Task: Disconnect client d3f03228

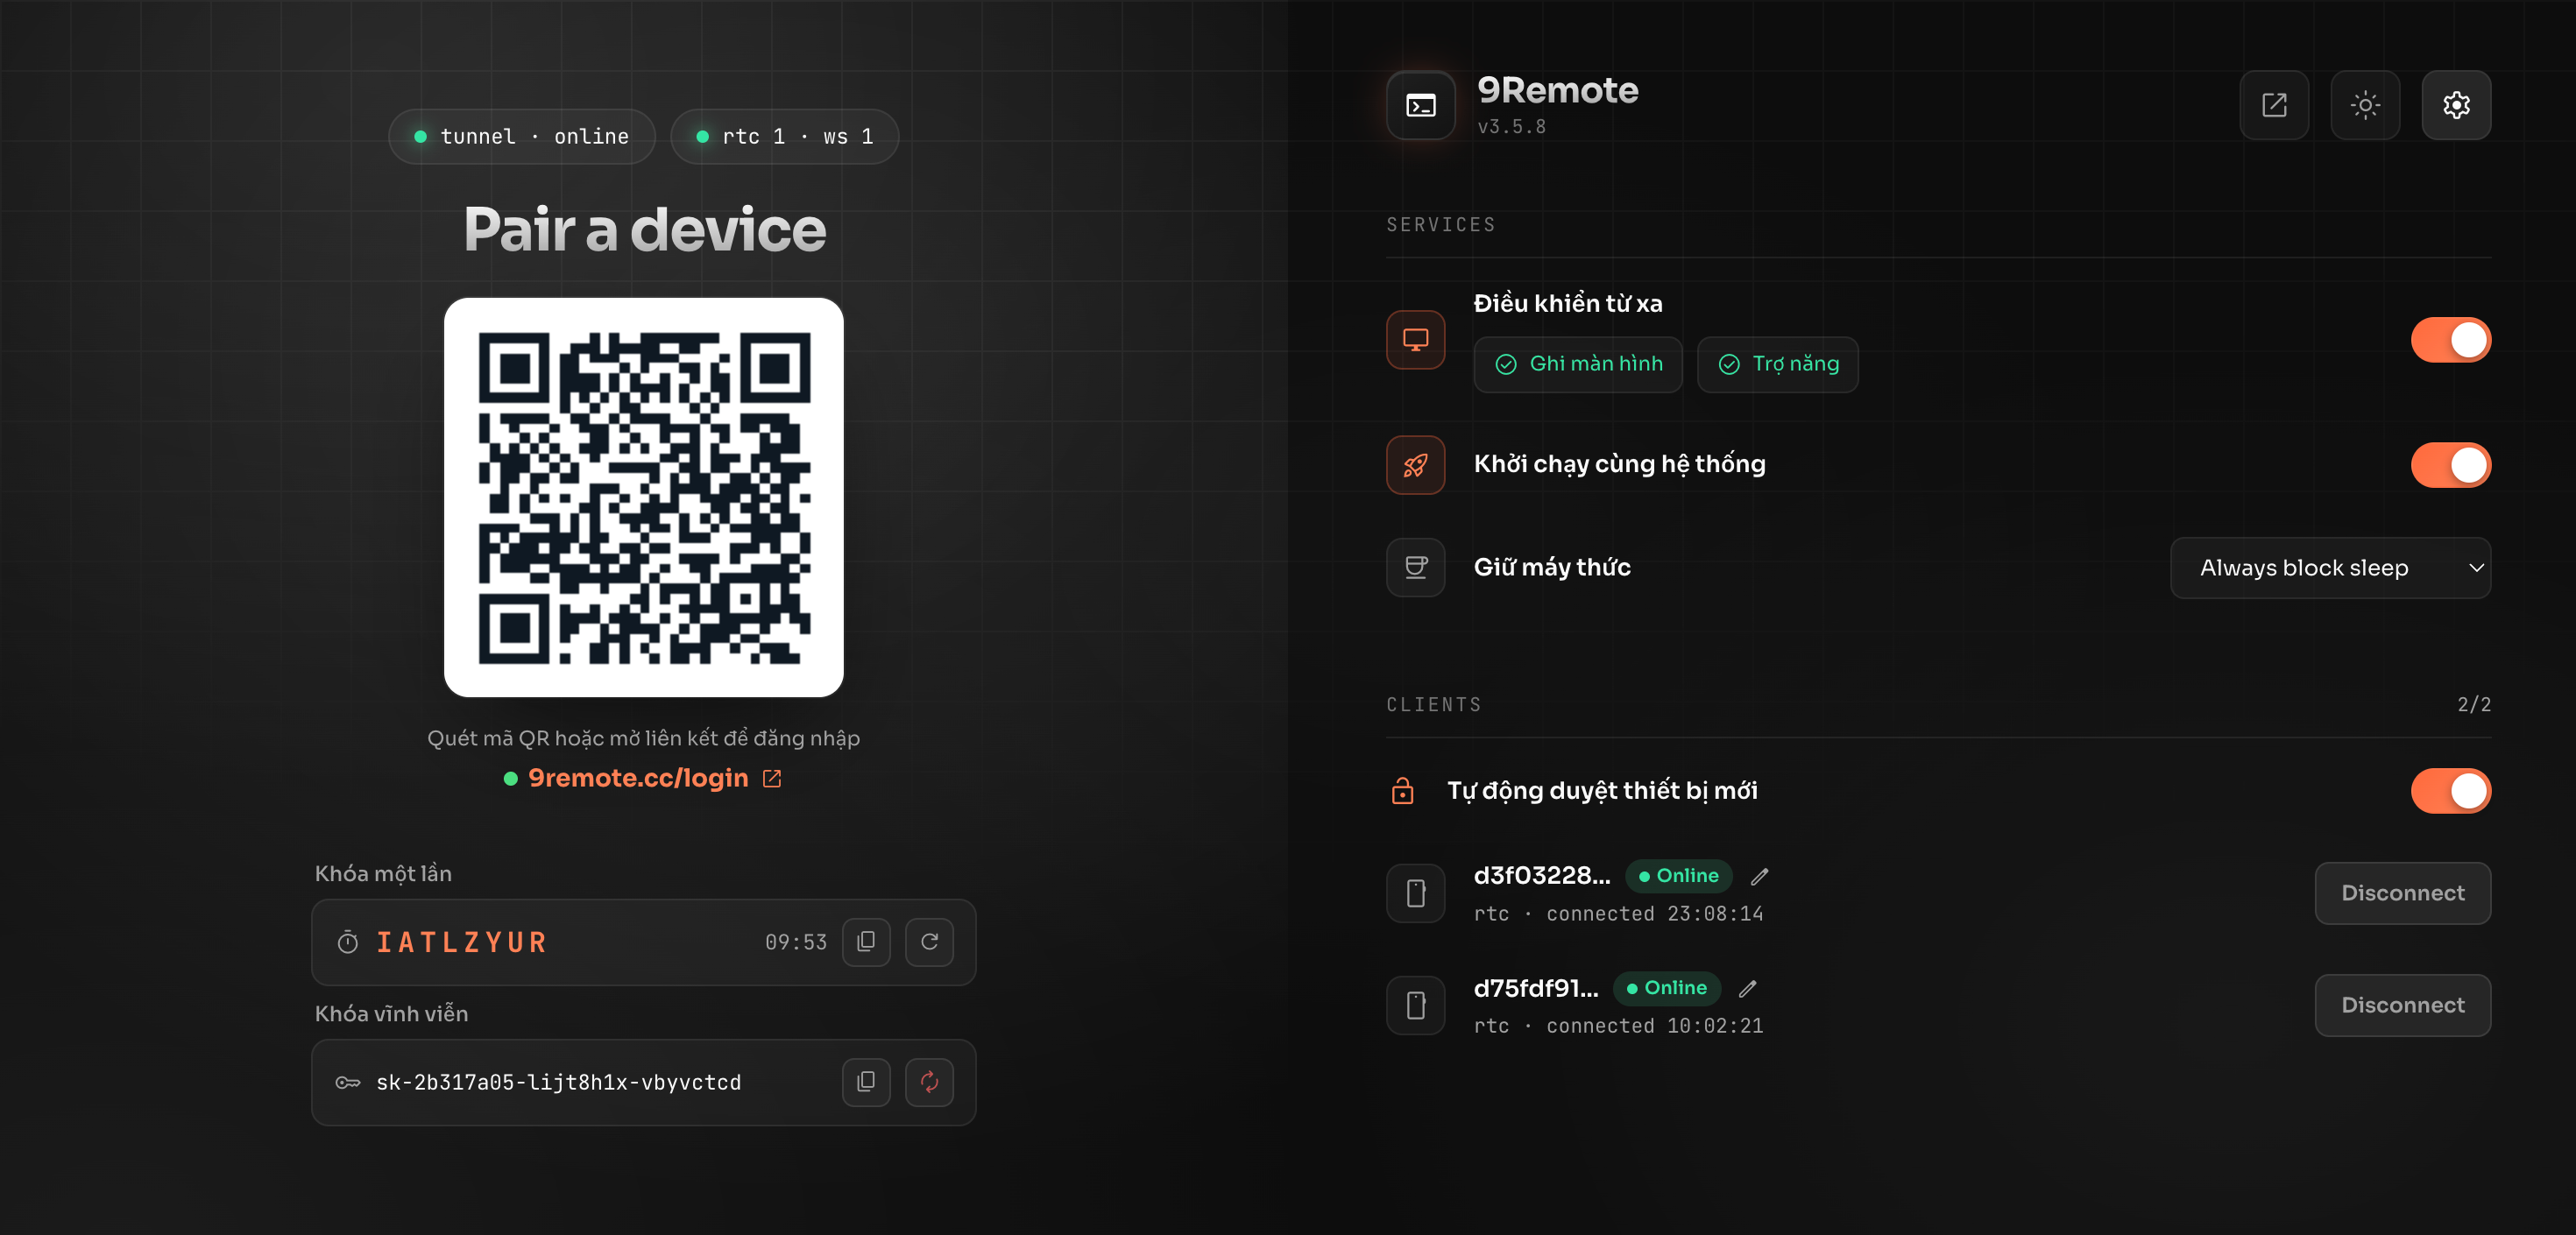Action: [2402, 893]
